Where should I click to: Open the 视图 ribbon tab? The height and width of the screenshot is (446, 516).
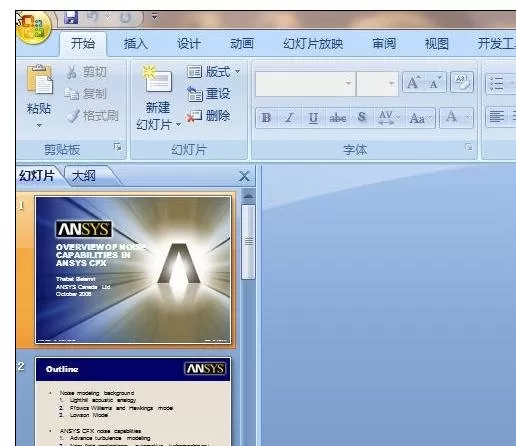click(437, 44)
